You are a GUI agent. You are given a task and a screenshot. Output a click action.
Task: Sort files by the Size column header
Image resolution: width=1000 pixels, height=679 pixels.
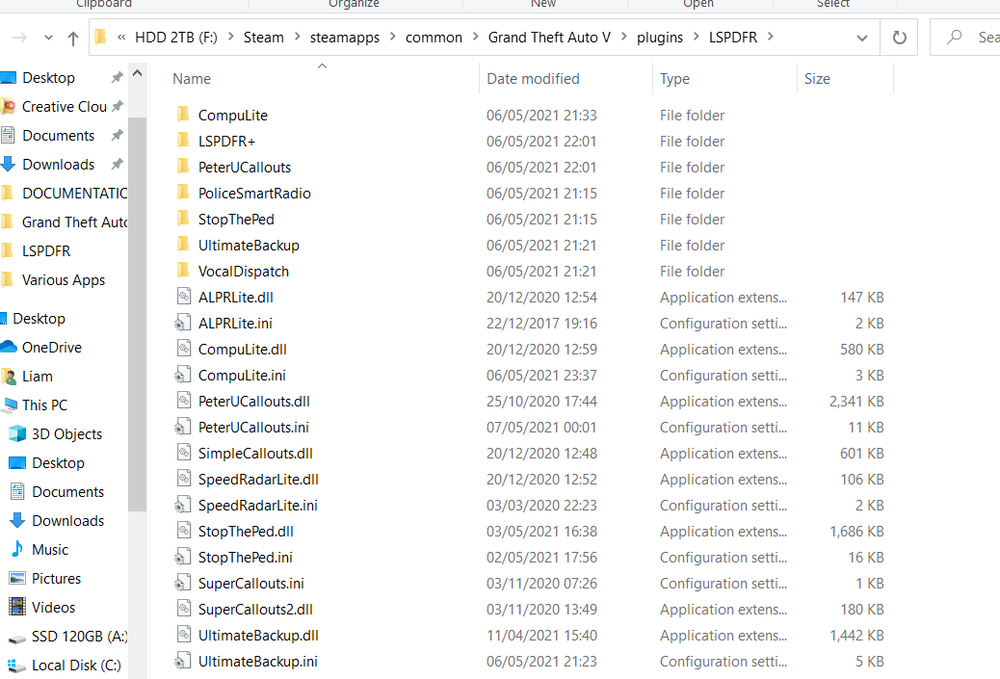pyautogui.click(x=817, y=79)
